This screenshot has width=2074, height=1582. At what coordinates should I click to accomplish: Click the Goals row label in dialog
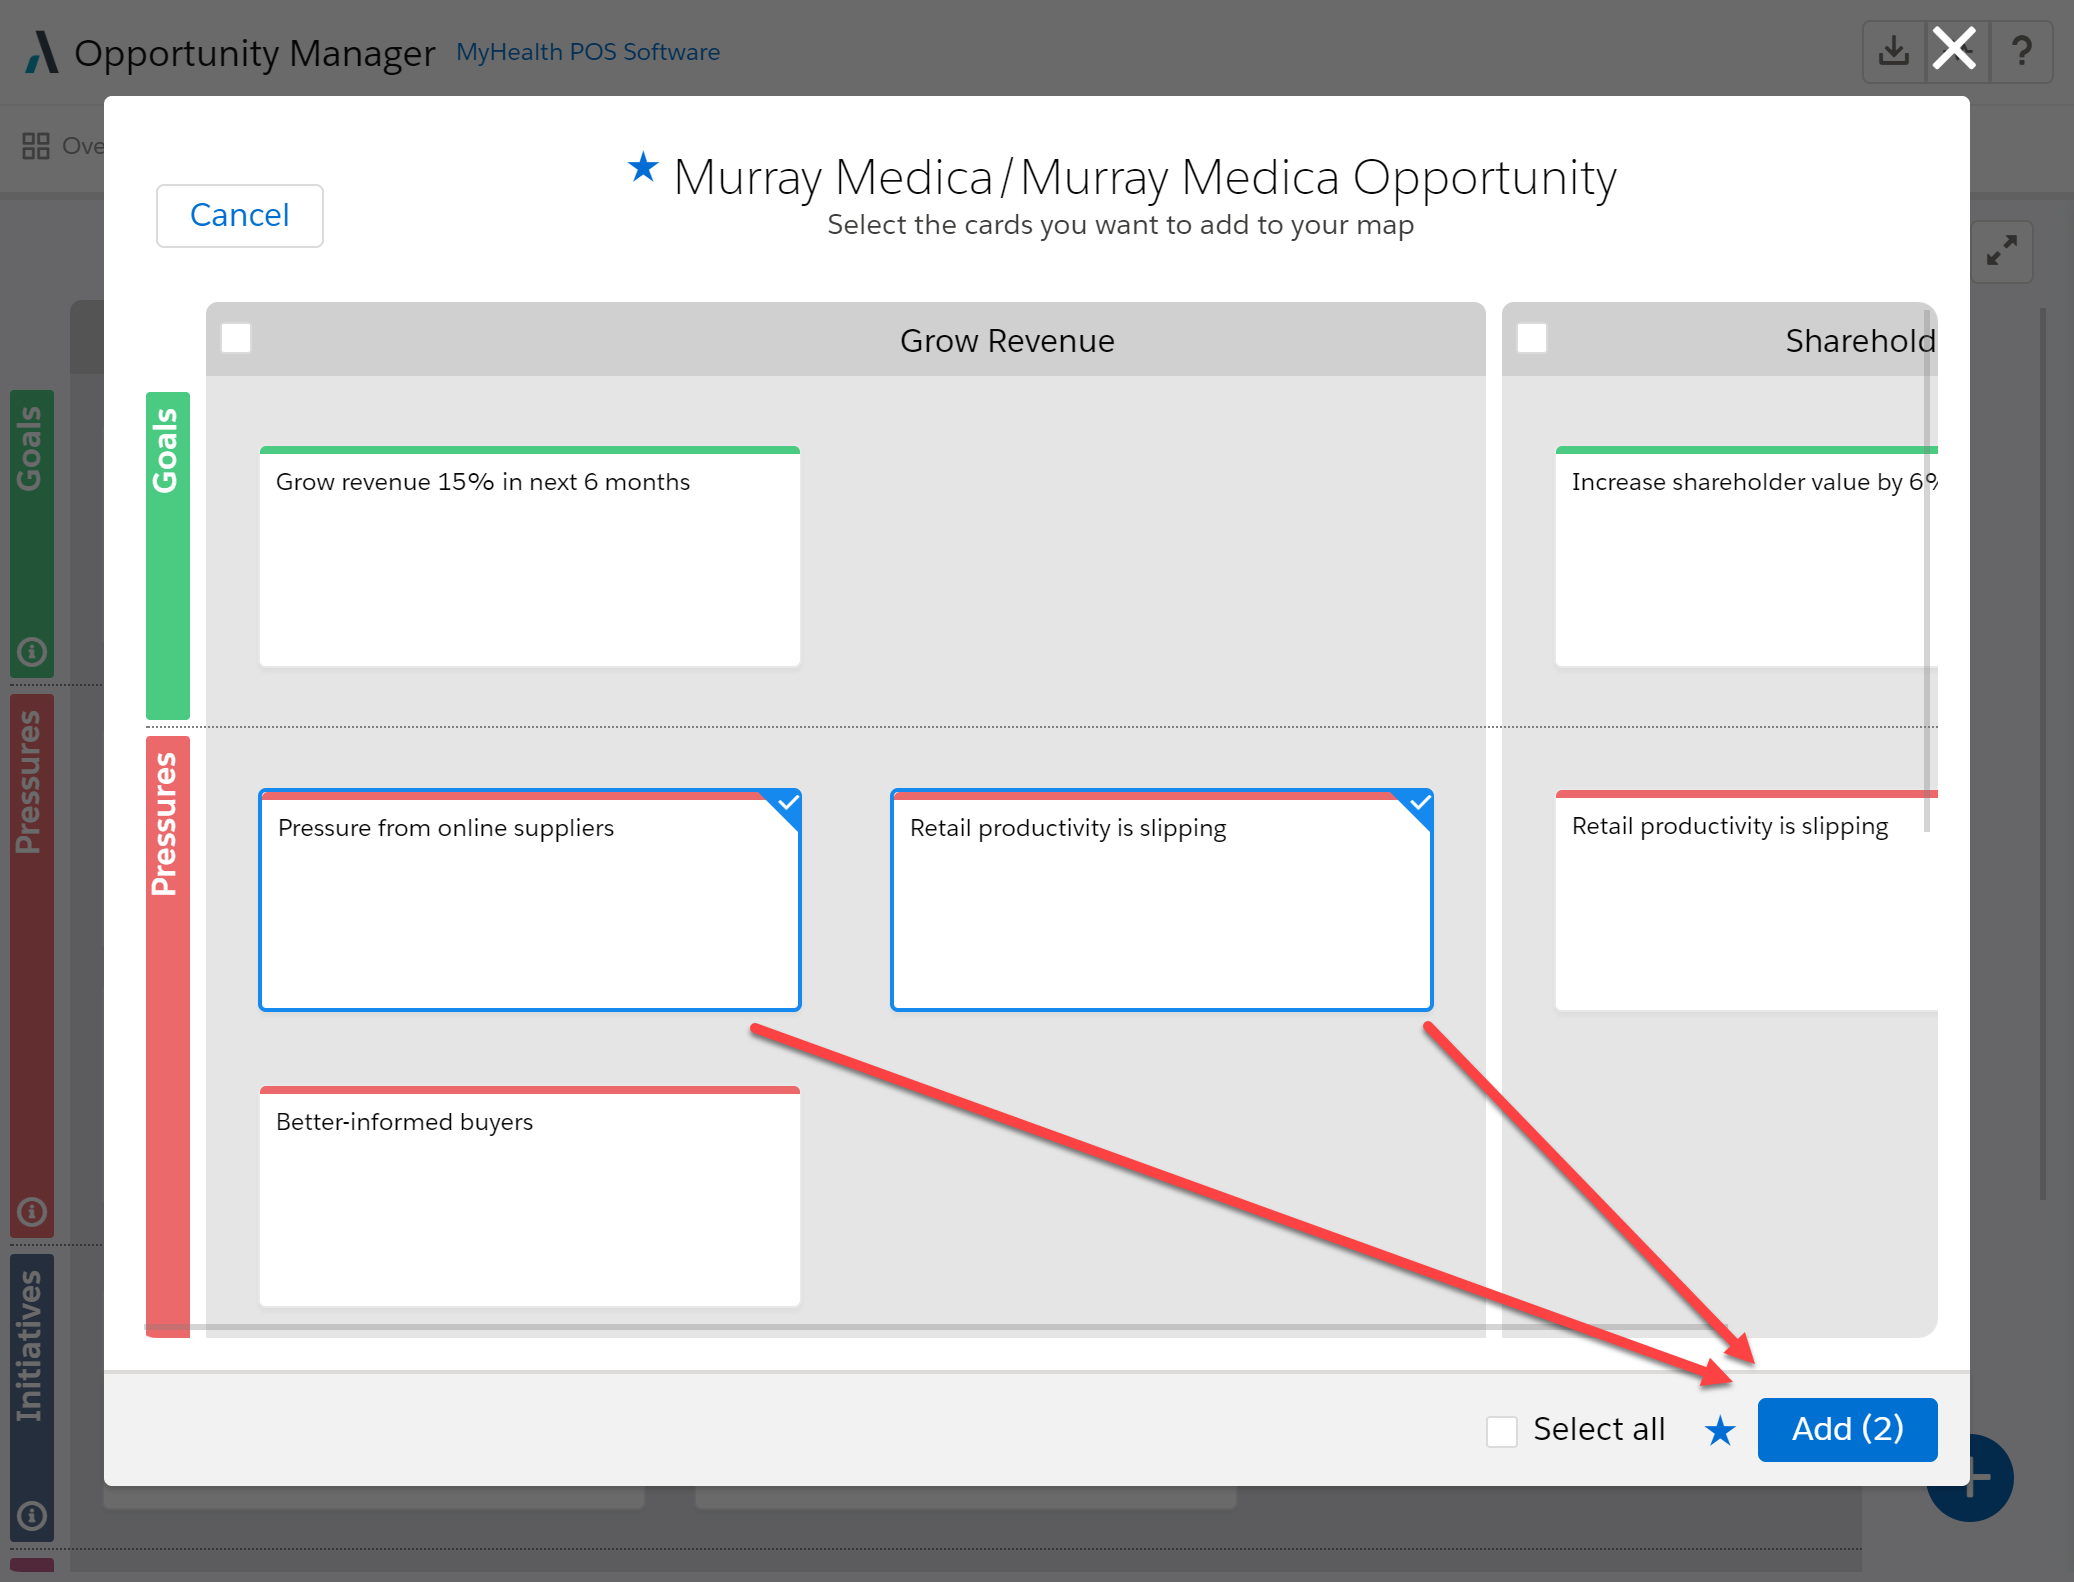click(x=168, y=555)
